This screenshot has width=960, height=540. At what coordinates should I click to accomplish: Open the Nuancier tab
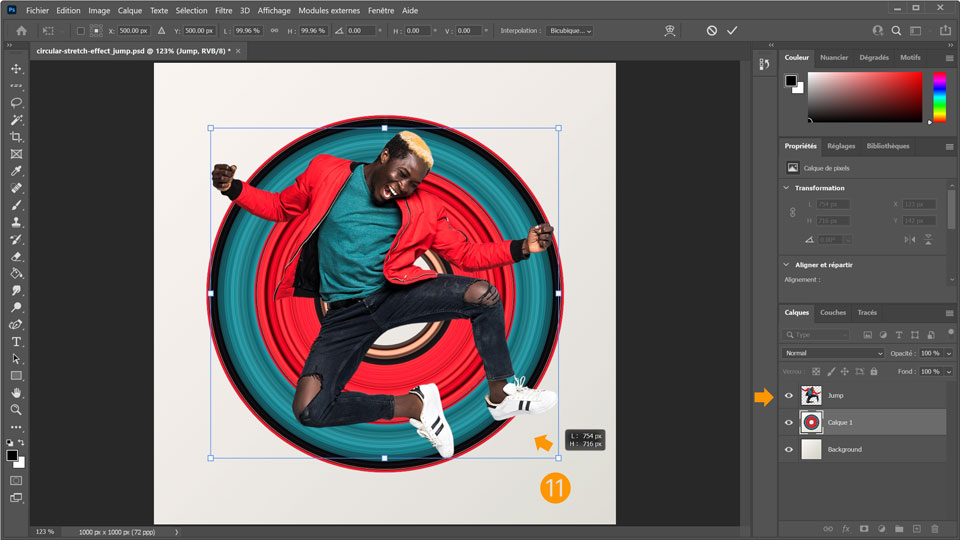tap(834, 58)
